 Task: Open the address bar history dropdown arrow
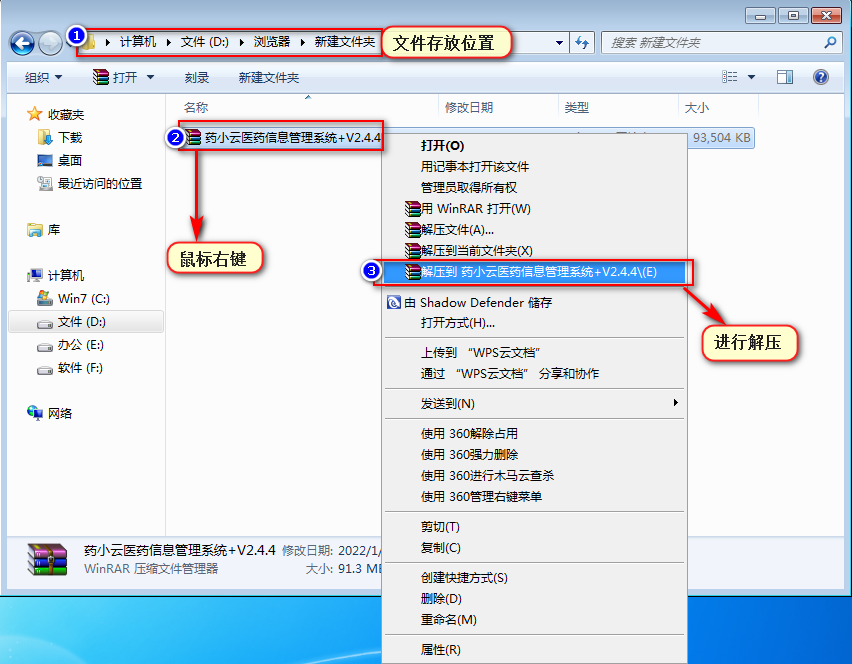point(559,42)
